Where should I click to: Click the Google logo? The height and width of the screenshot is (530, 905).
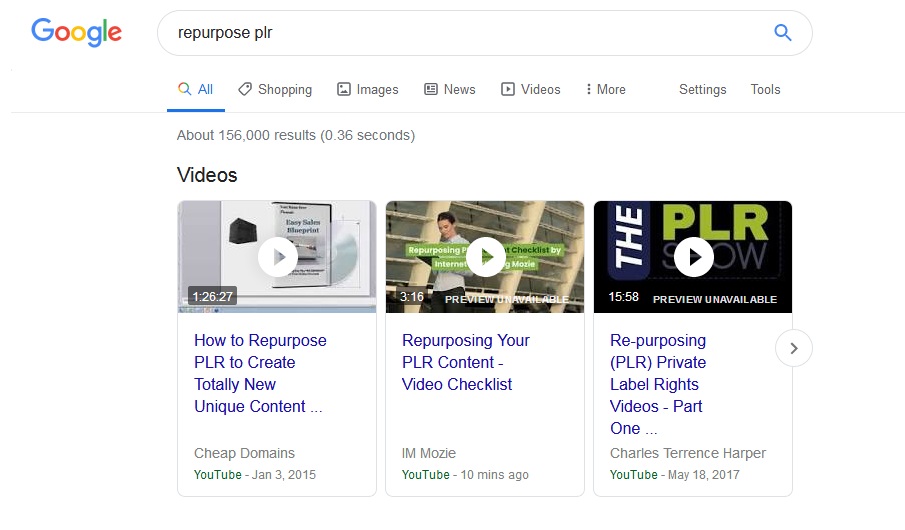pos(76,32)
